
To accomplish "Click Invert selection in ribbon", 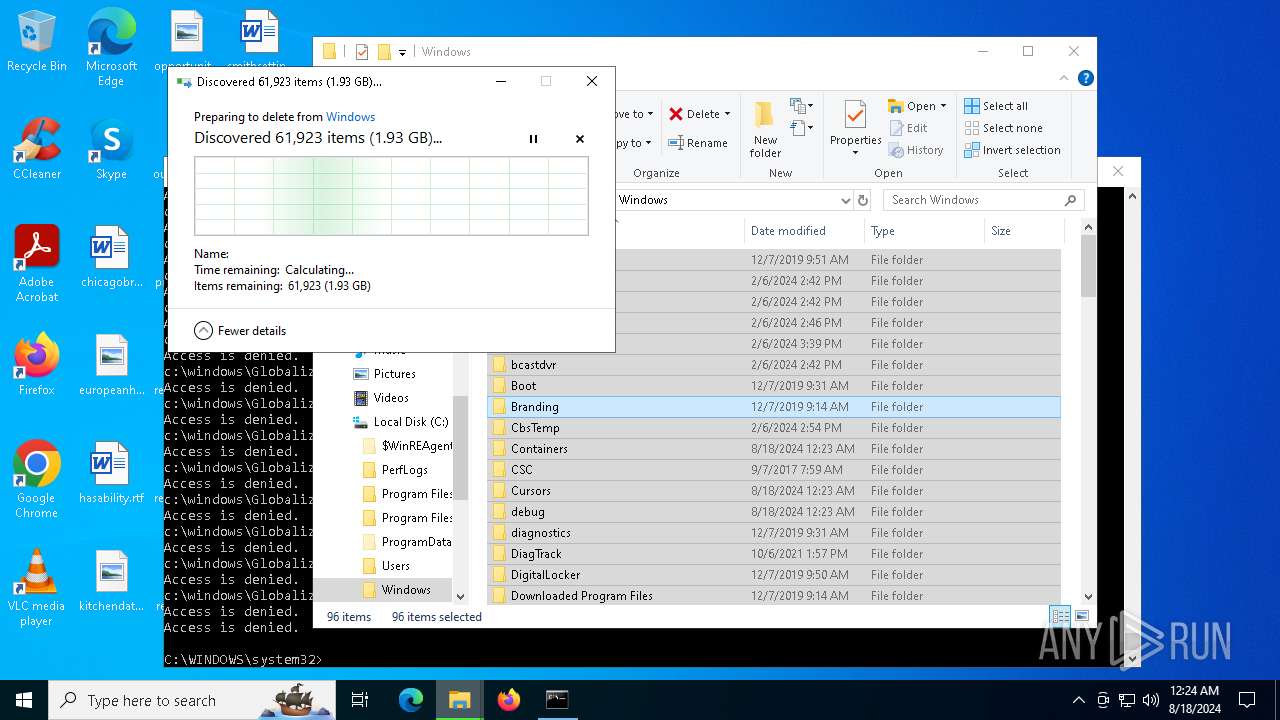I will point(1012,150).
